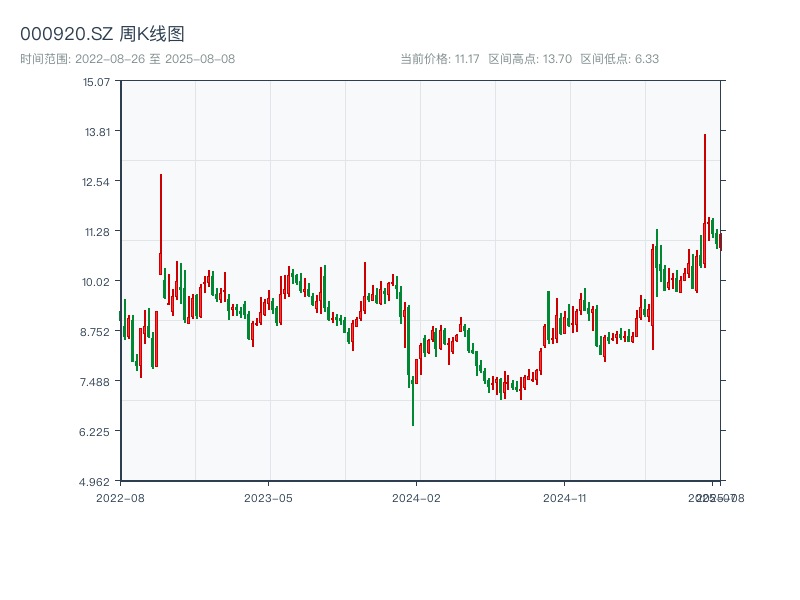The width and height of the screenshot is (800, 600).
Task: Click the 11.28 y-axis tick label
Action: point(96,231)
